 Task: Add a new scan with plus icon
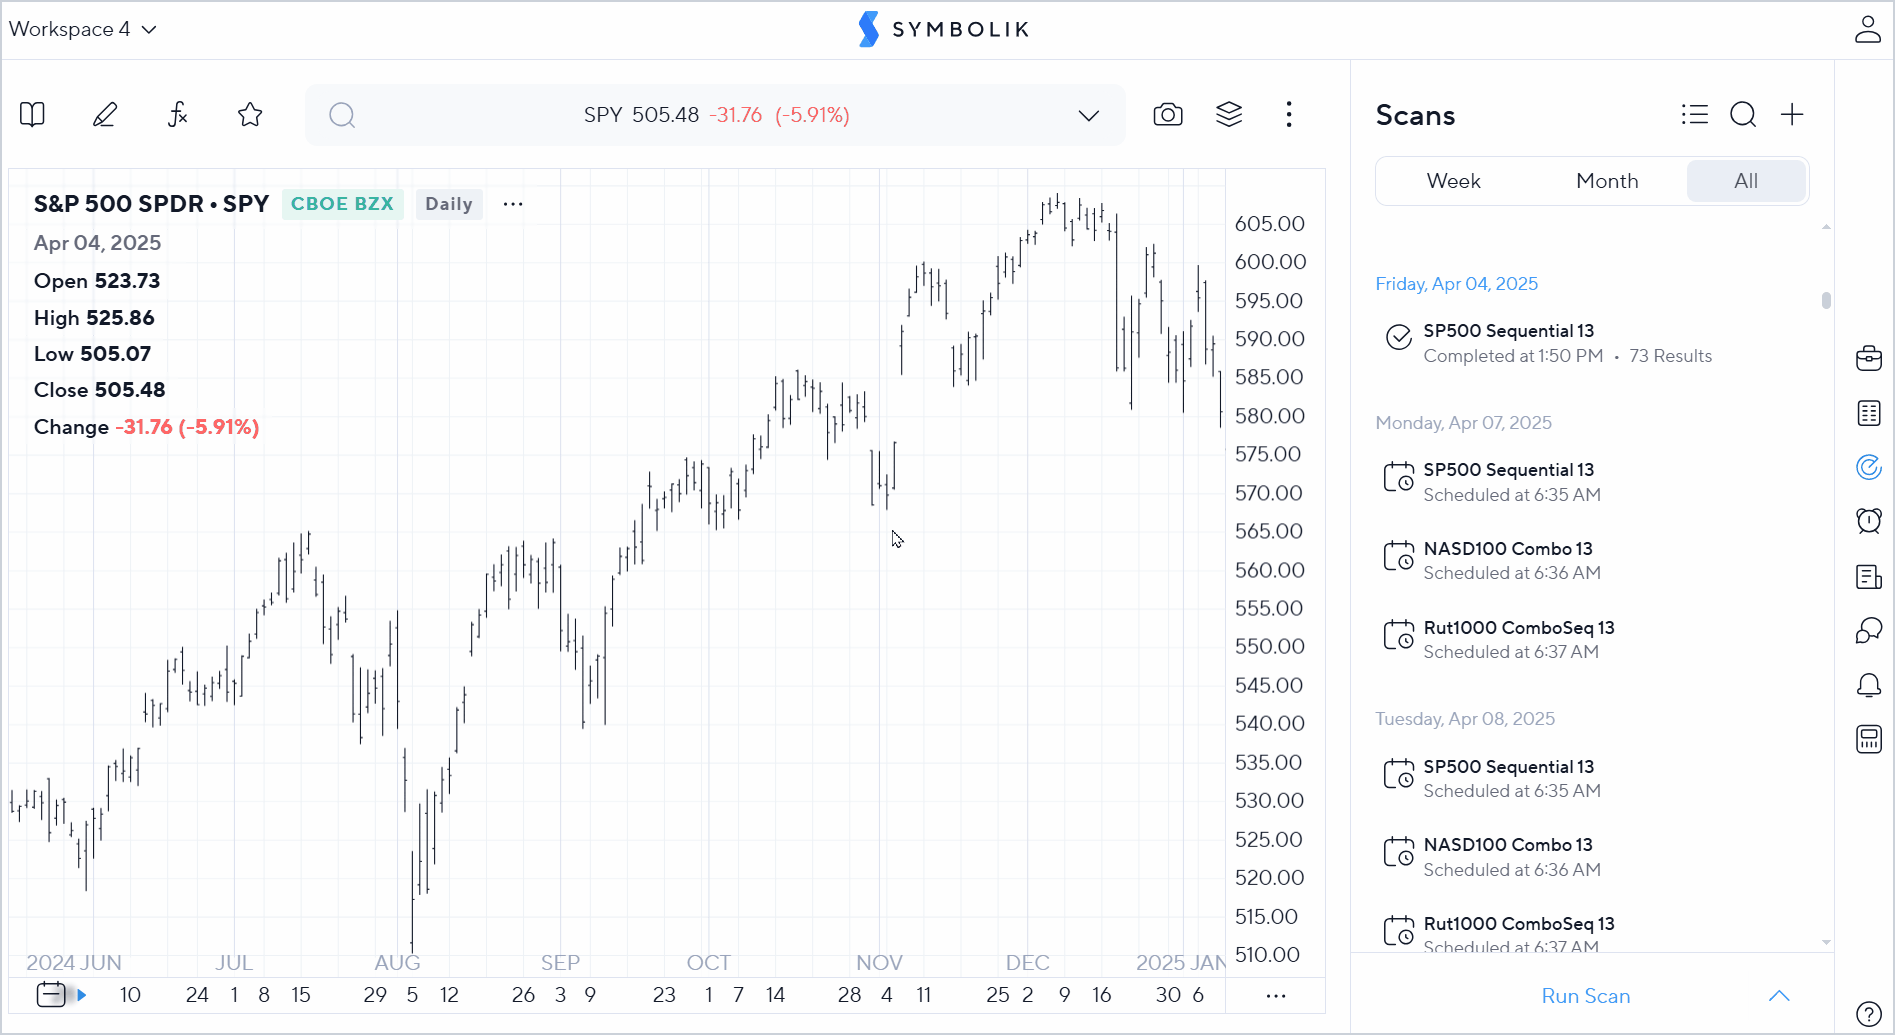[1792, 115]
